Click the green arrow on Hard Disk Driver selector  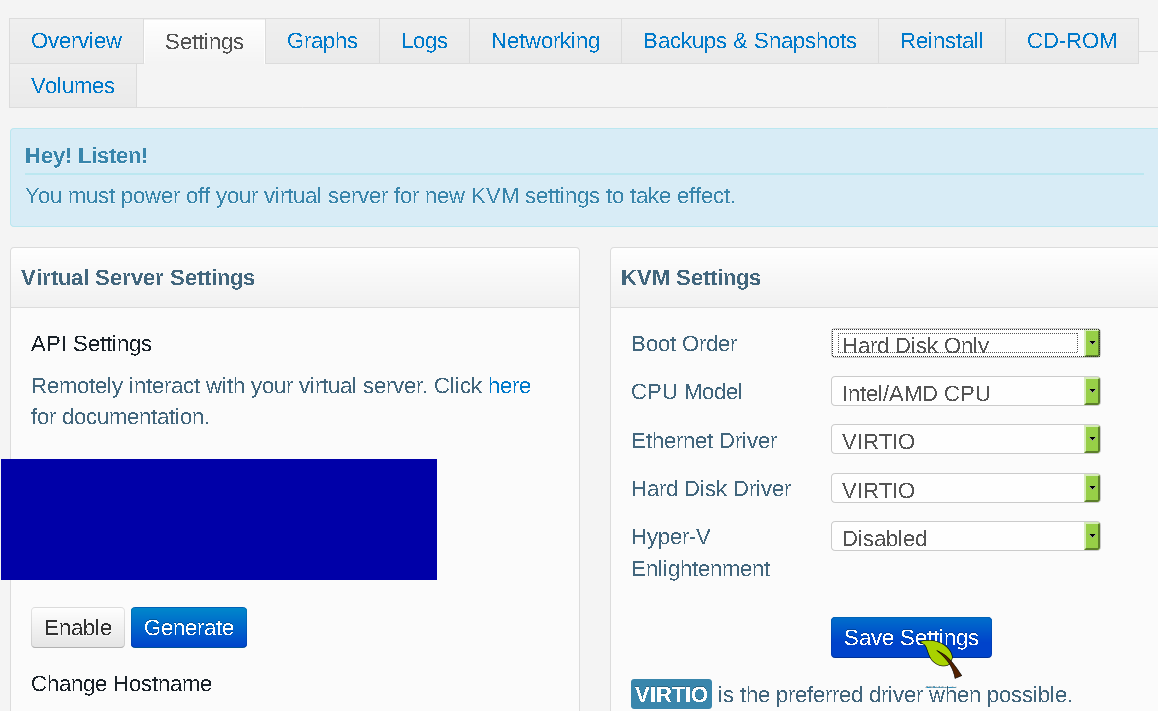(1093, 488)
